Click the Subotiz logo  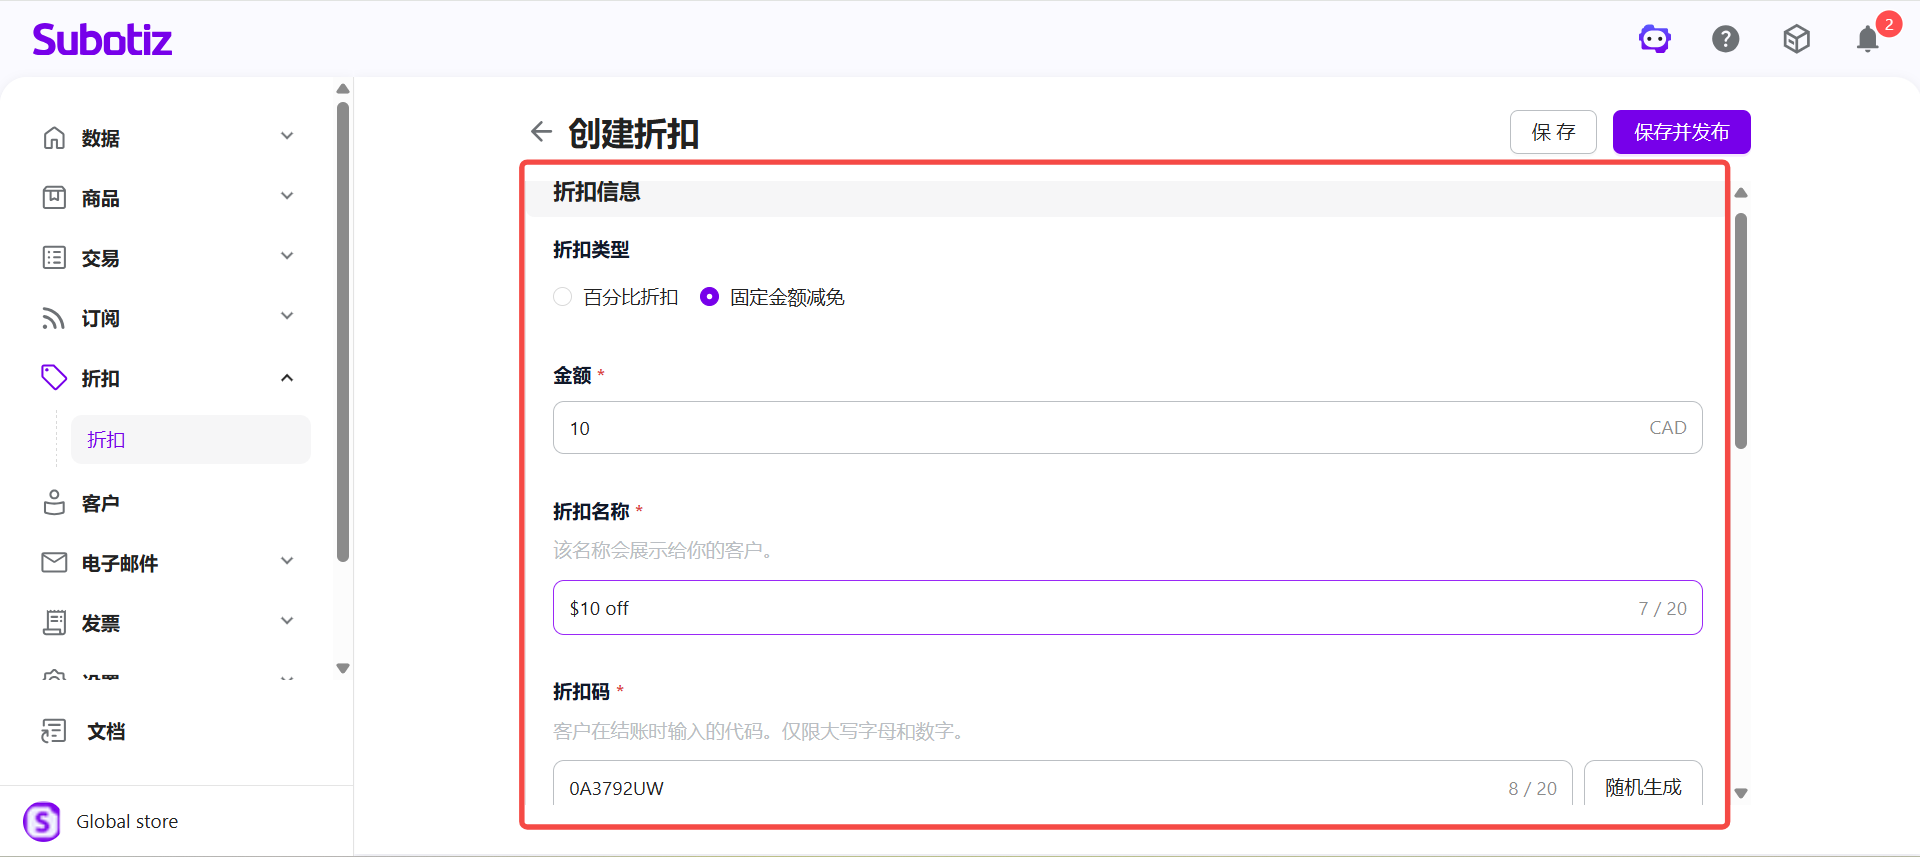click(x=102, y=40)
